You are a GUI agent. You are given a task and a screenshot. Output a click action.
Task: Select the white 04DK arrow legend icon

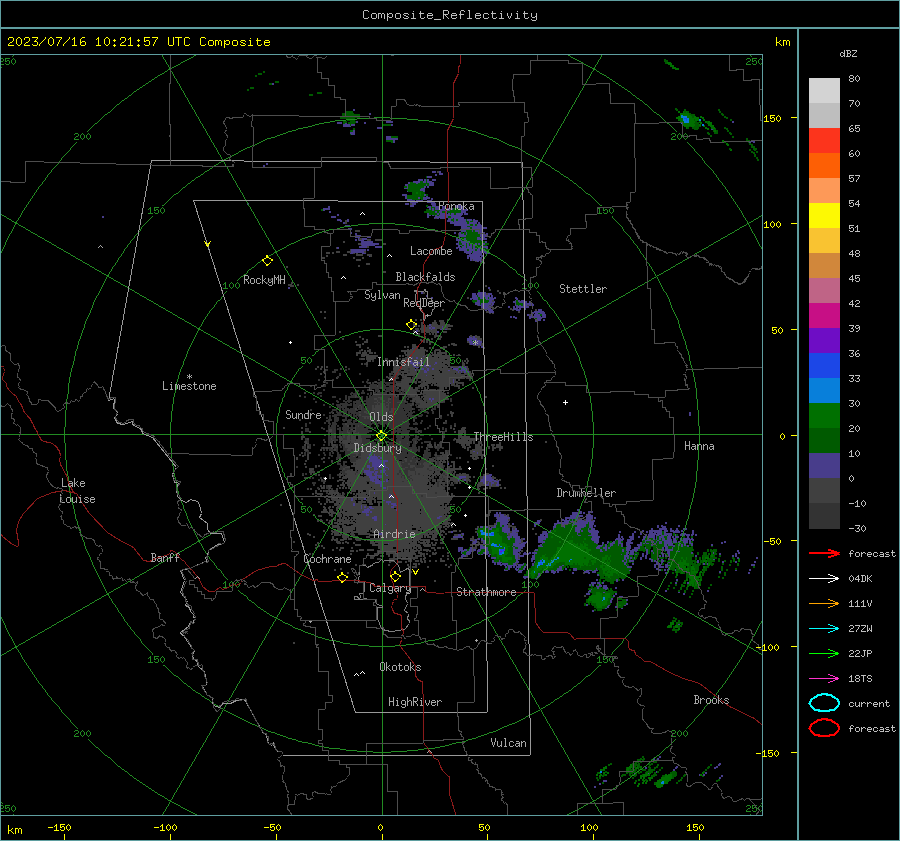coord(824,579)
